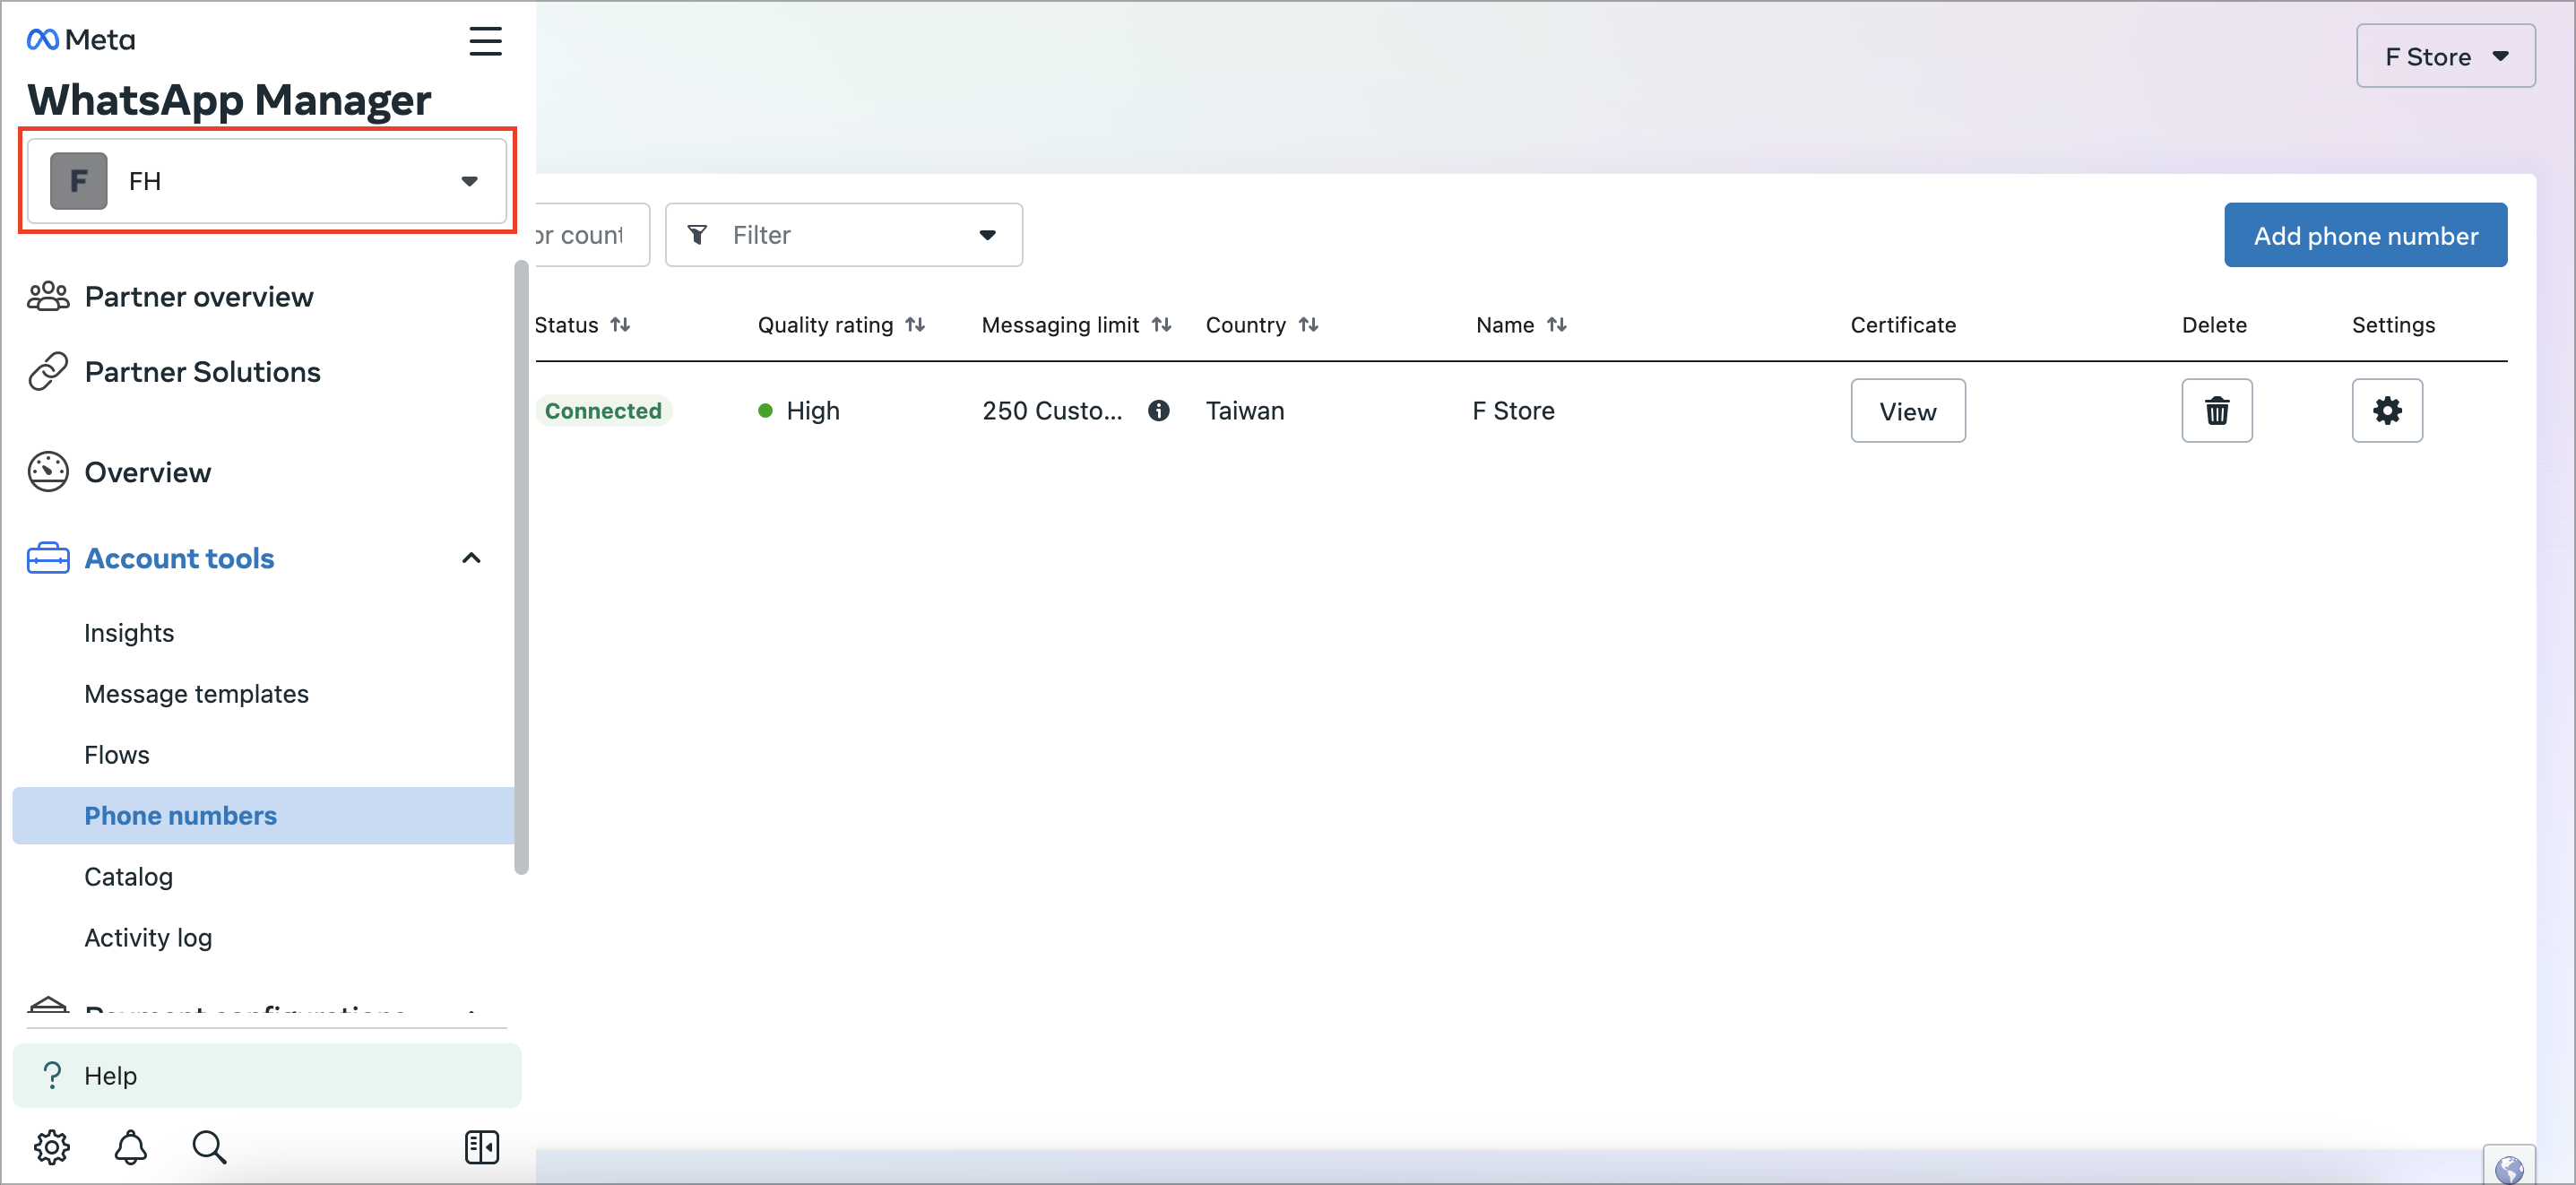Image resolution: width=2576 pixels, height=1185 pixels.
Task: Click F Store name cell
Action: tap(1513, 410)
